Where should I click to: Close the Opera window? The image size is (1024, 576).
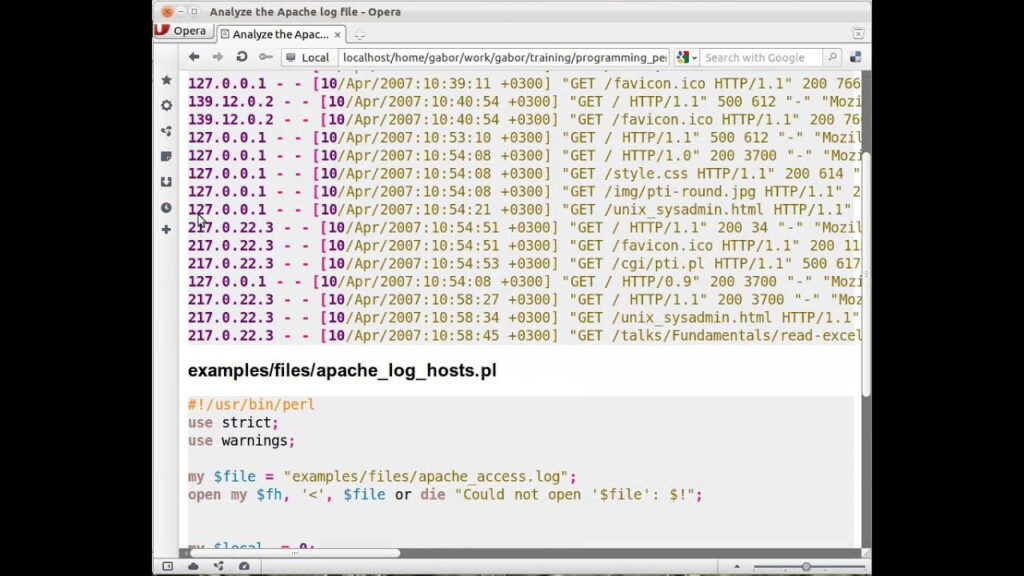[x=167, y=12]
